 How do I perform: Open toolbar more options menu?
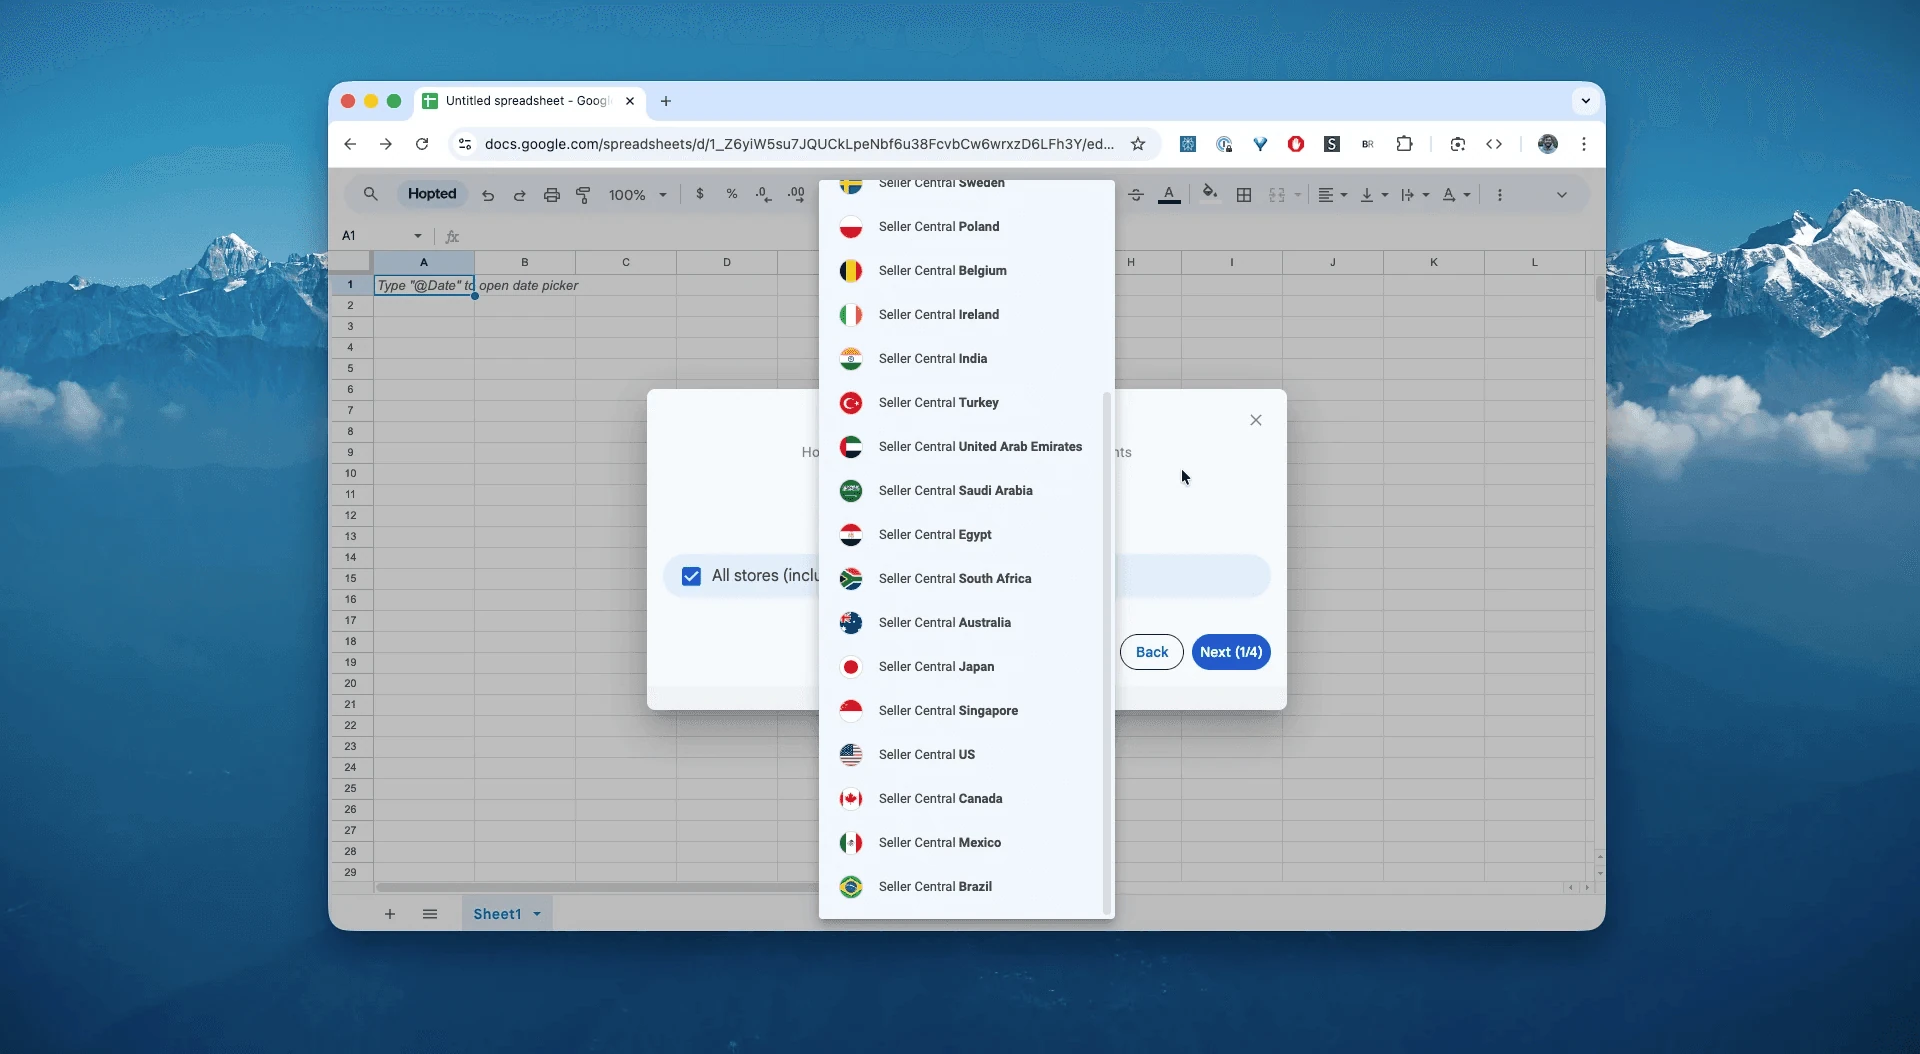click(1500, 195)
